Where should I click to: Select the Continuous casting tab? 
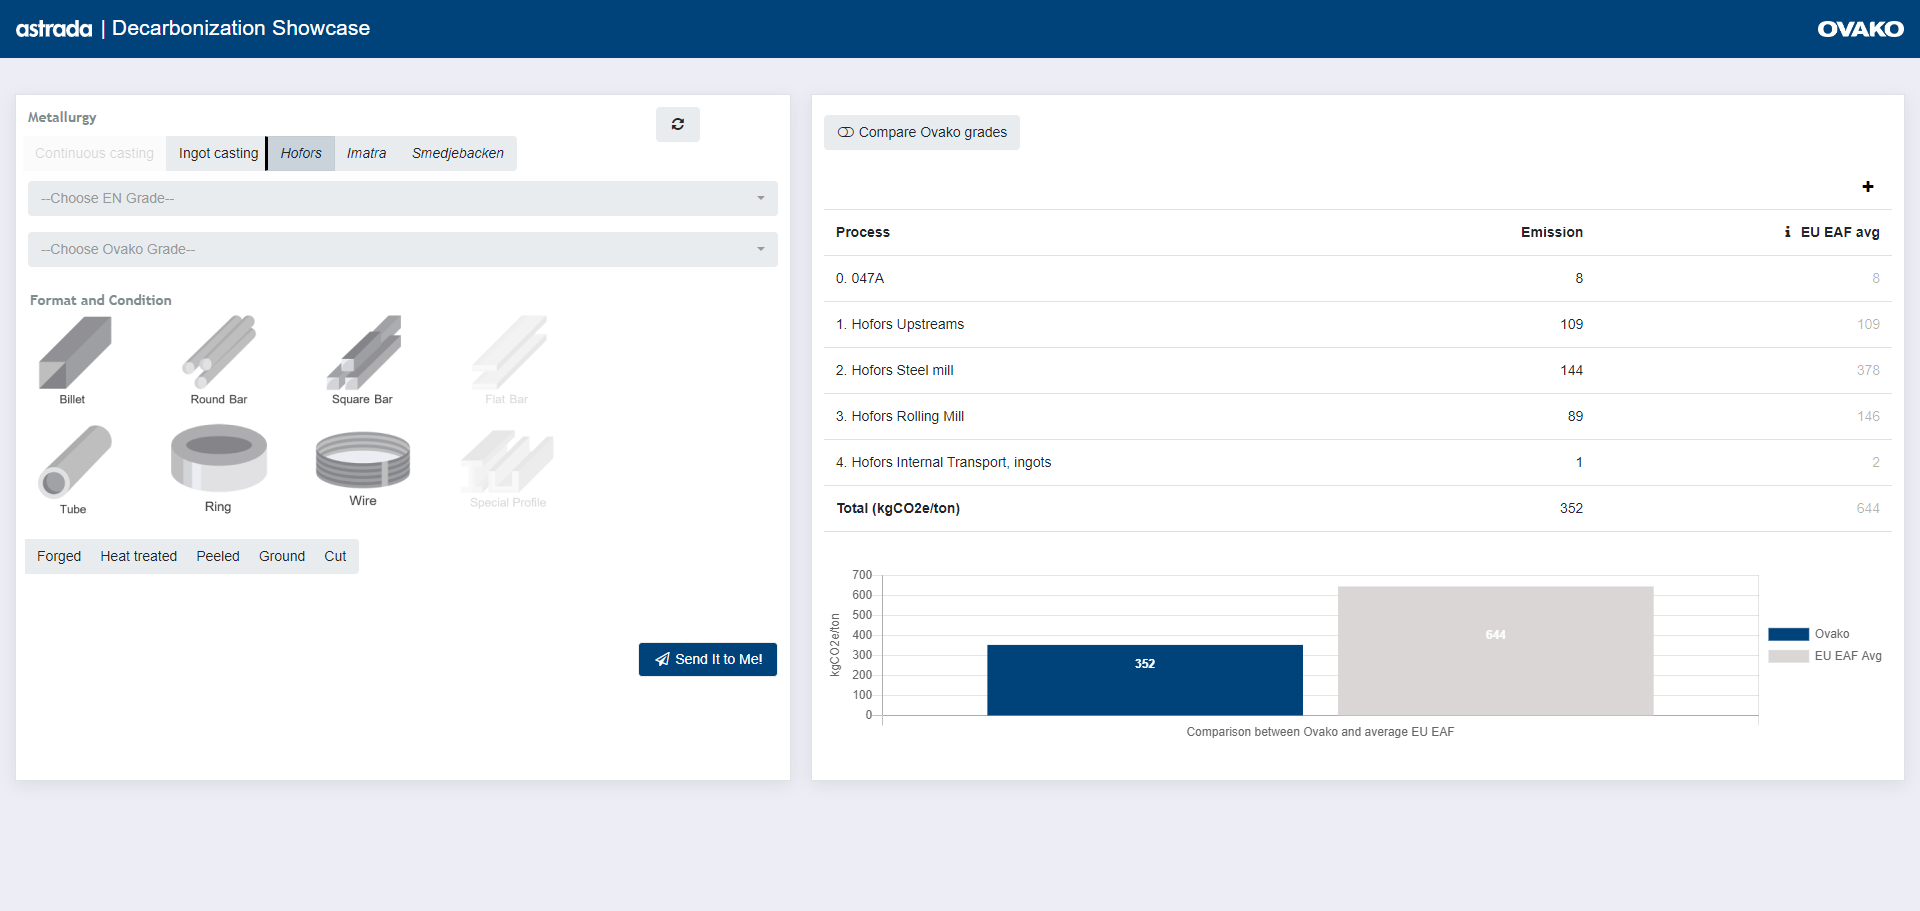click(95, 153)
